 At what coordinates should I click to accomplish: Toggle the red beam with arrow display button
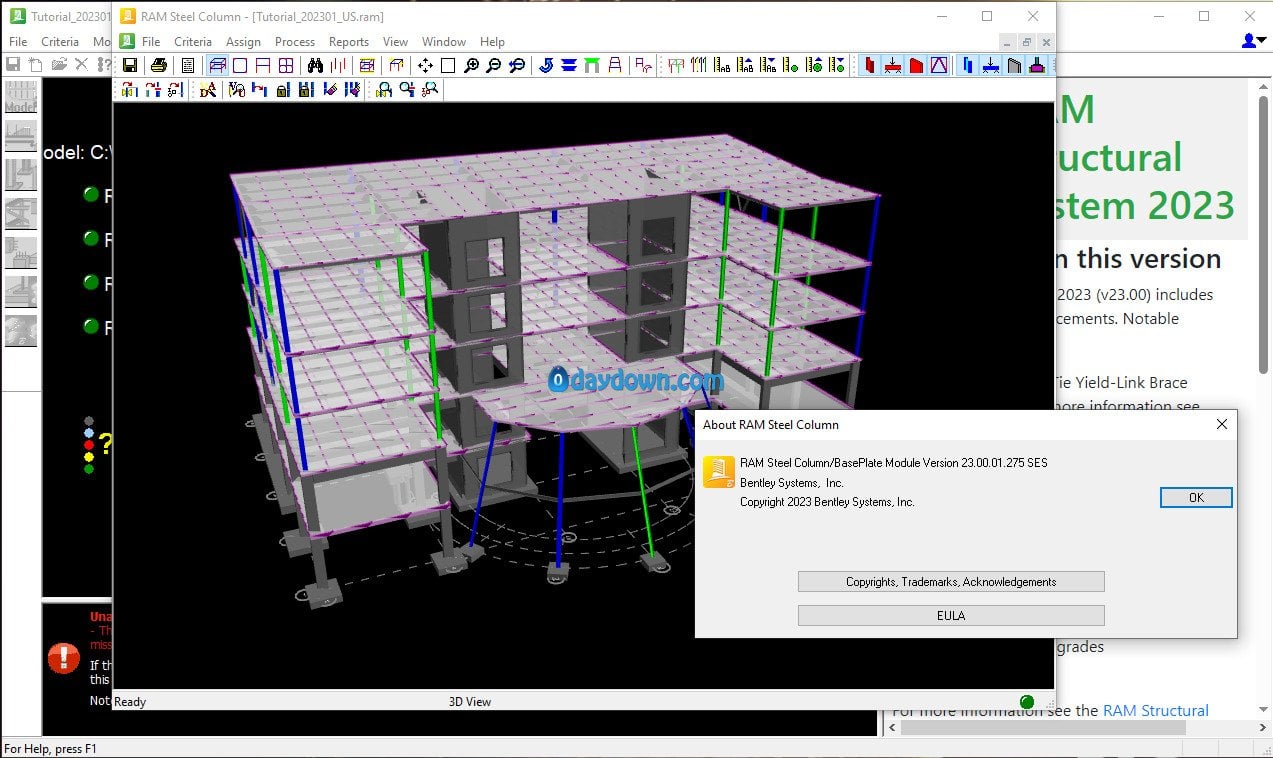[893, 65]
